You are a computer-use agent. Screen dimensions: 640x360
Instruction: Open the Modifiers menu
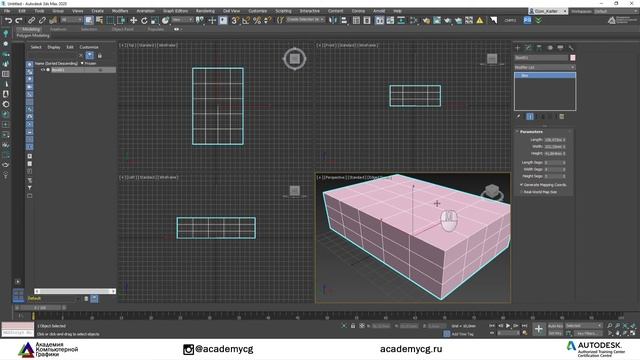click(x=120, y=11)
